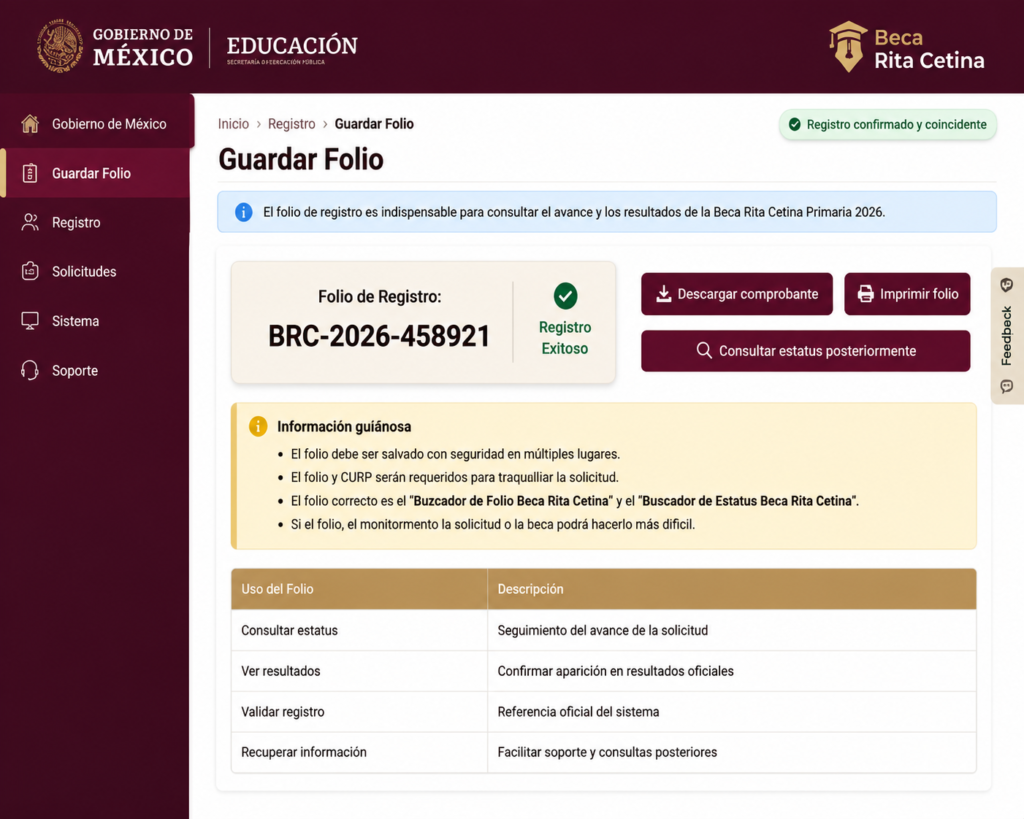Click the Descripción column header
1024x819 pixels.
[731, 589]
